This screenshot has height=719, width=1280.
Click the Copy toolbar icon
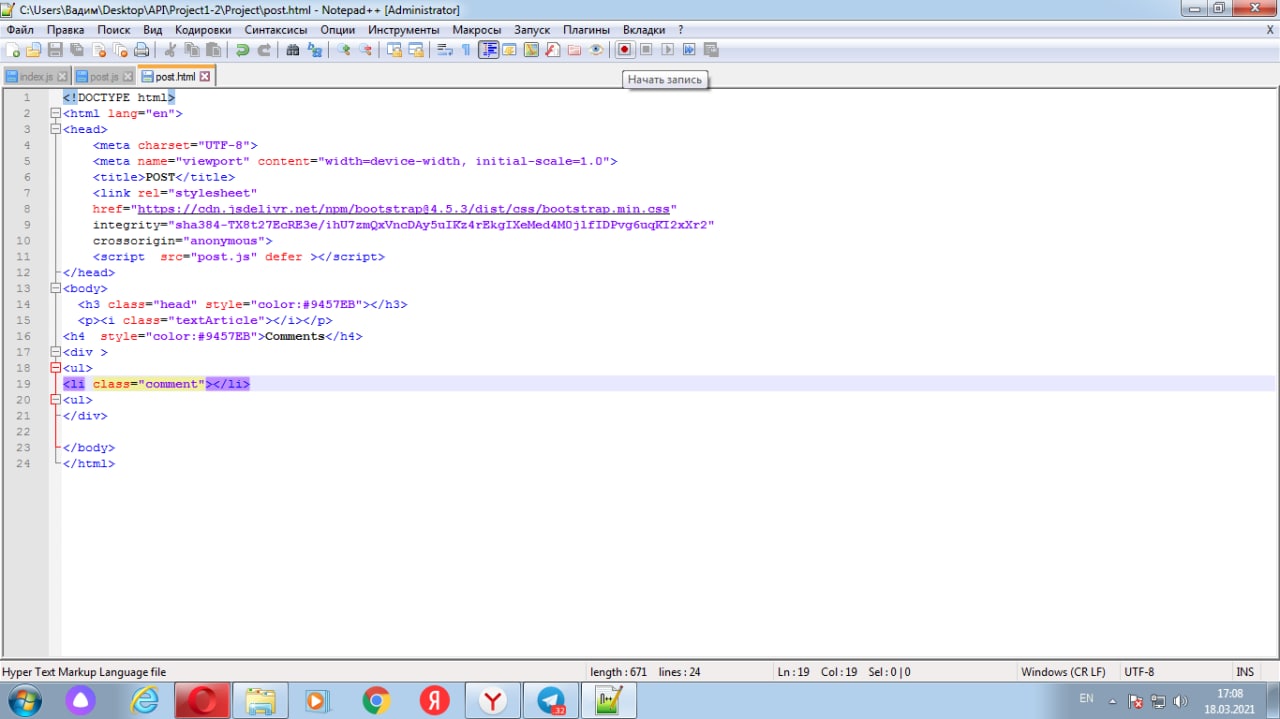click(x=193, y=50)
